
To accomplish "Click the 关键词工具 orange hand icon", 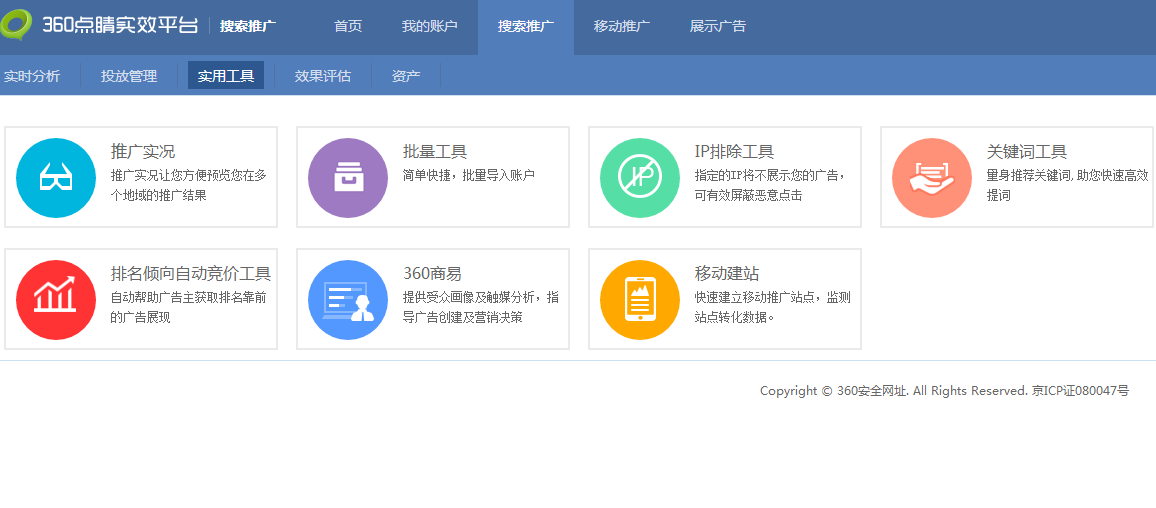I will coord(932,178).
